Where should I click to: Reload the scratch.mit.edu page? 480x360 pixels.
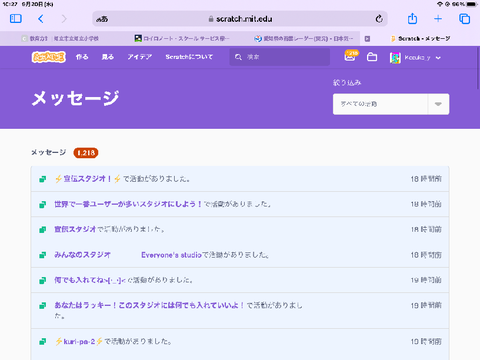pyautogui.click(x=379, y=19)
